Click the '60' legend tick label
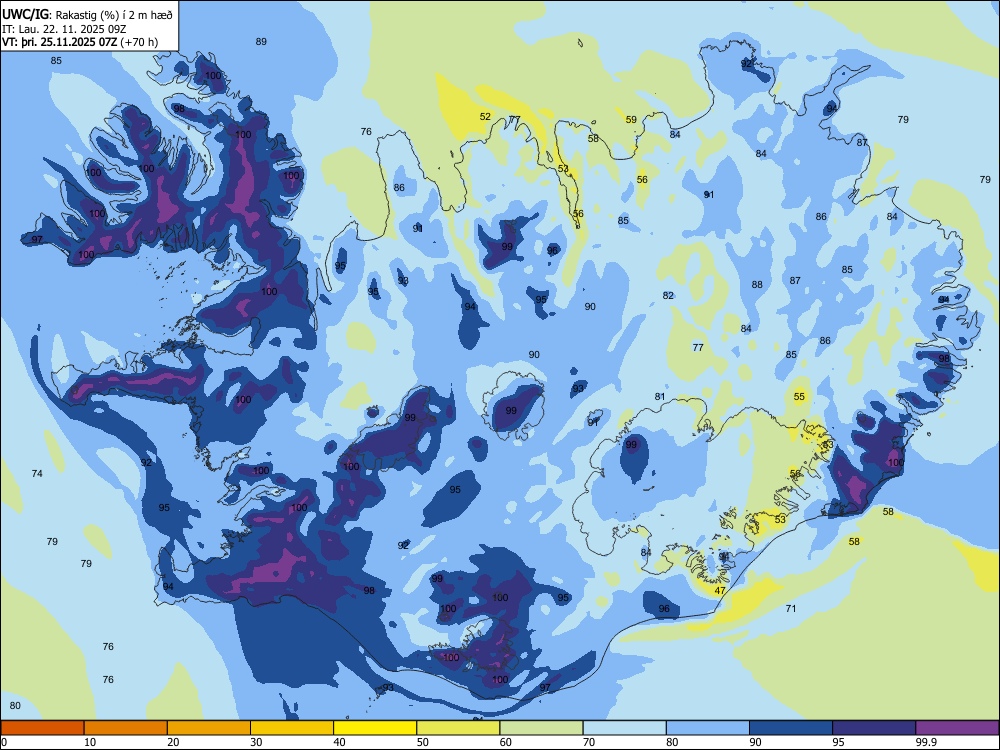Image resolution: width=1000 pixels, height=750 pixels. [x=506, y=742]
